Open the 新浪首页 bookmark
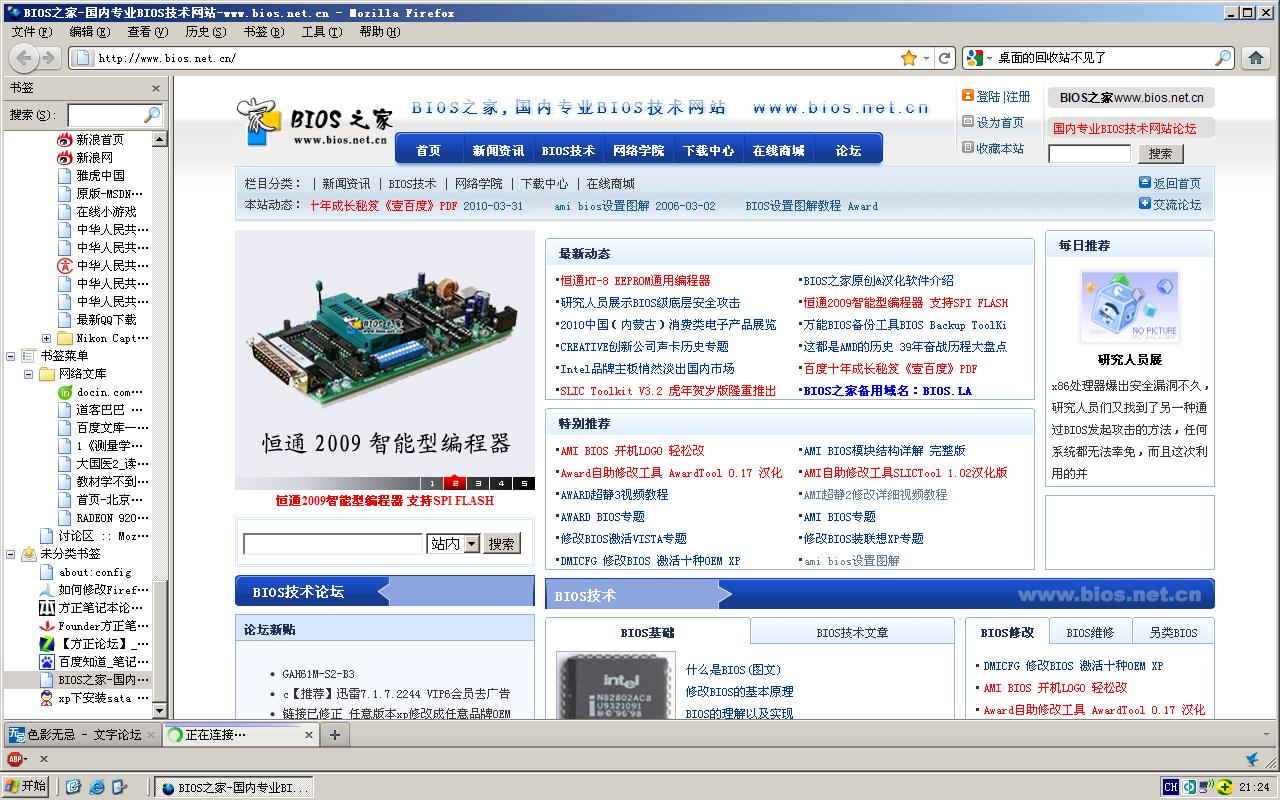 click(x=100, y=140)
